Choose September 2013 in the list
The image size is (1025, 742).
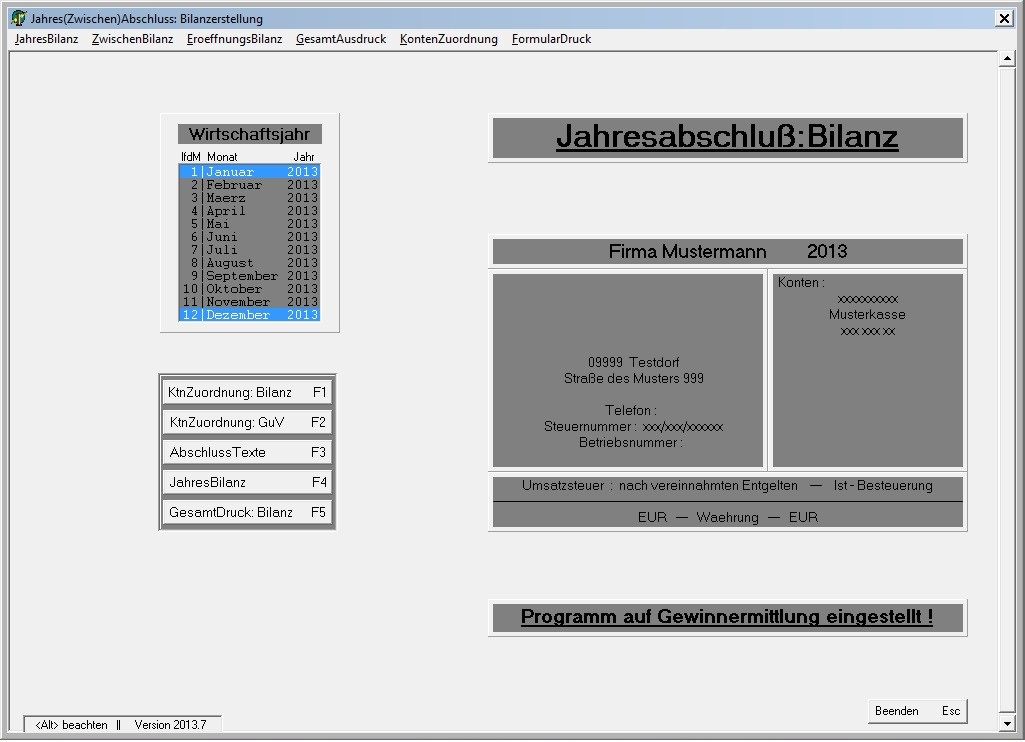(x=249, y=276)
